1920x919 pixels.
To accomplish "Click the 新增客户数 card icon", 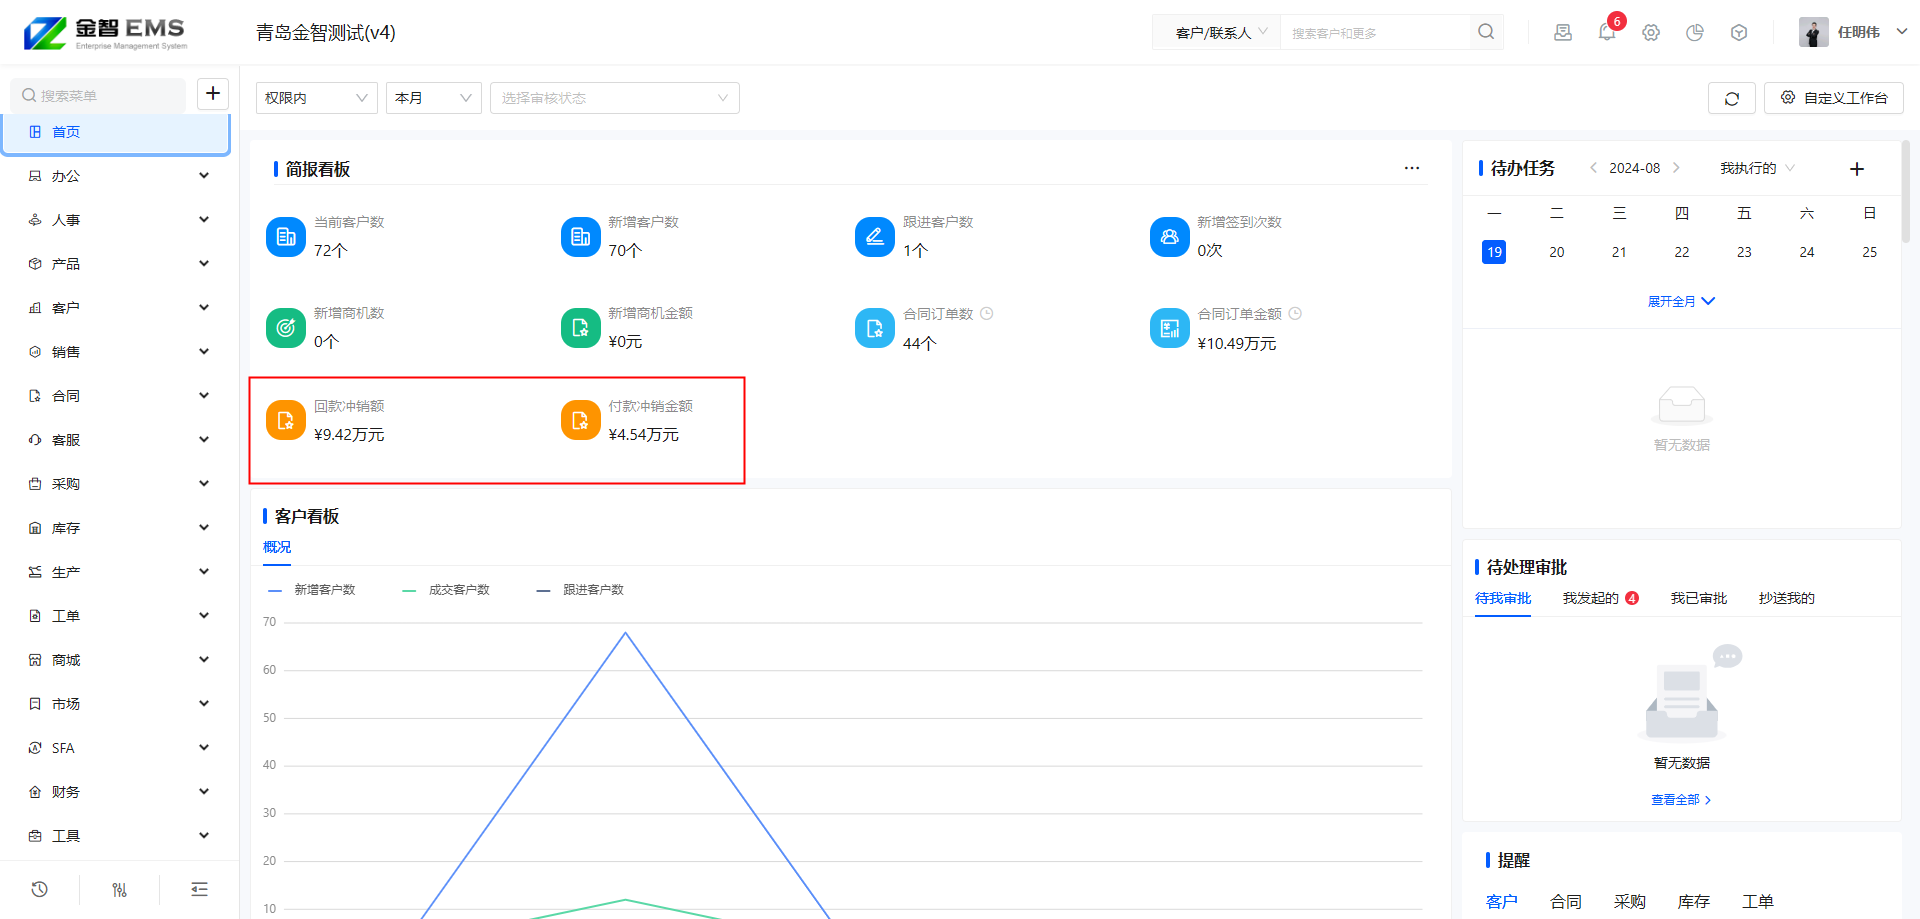I will point(580,237).
